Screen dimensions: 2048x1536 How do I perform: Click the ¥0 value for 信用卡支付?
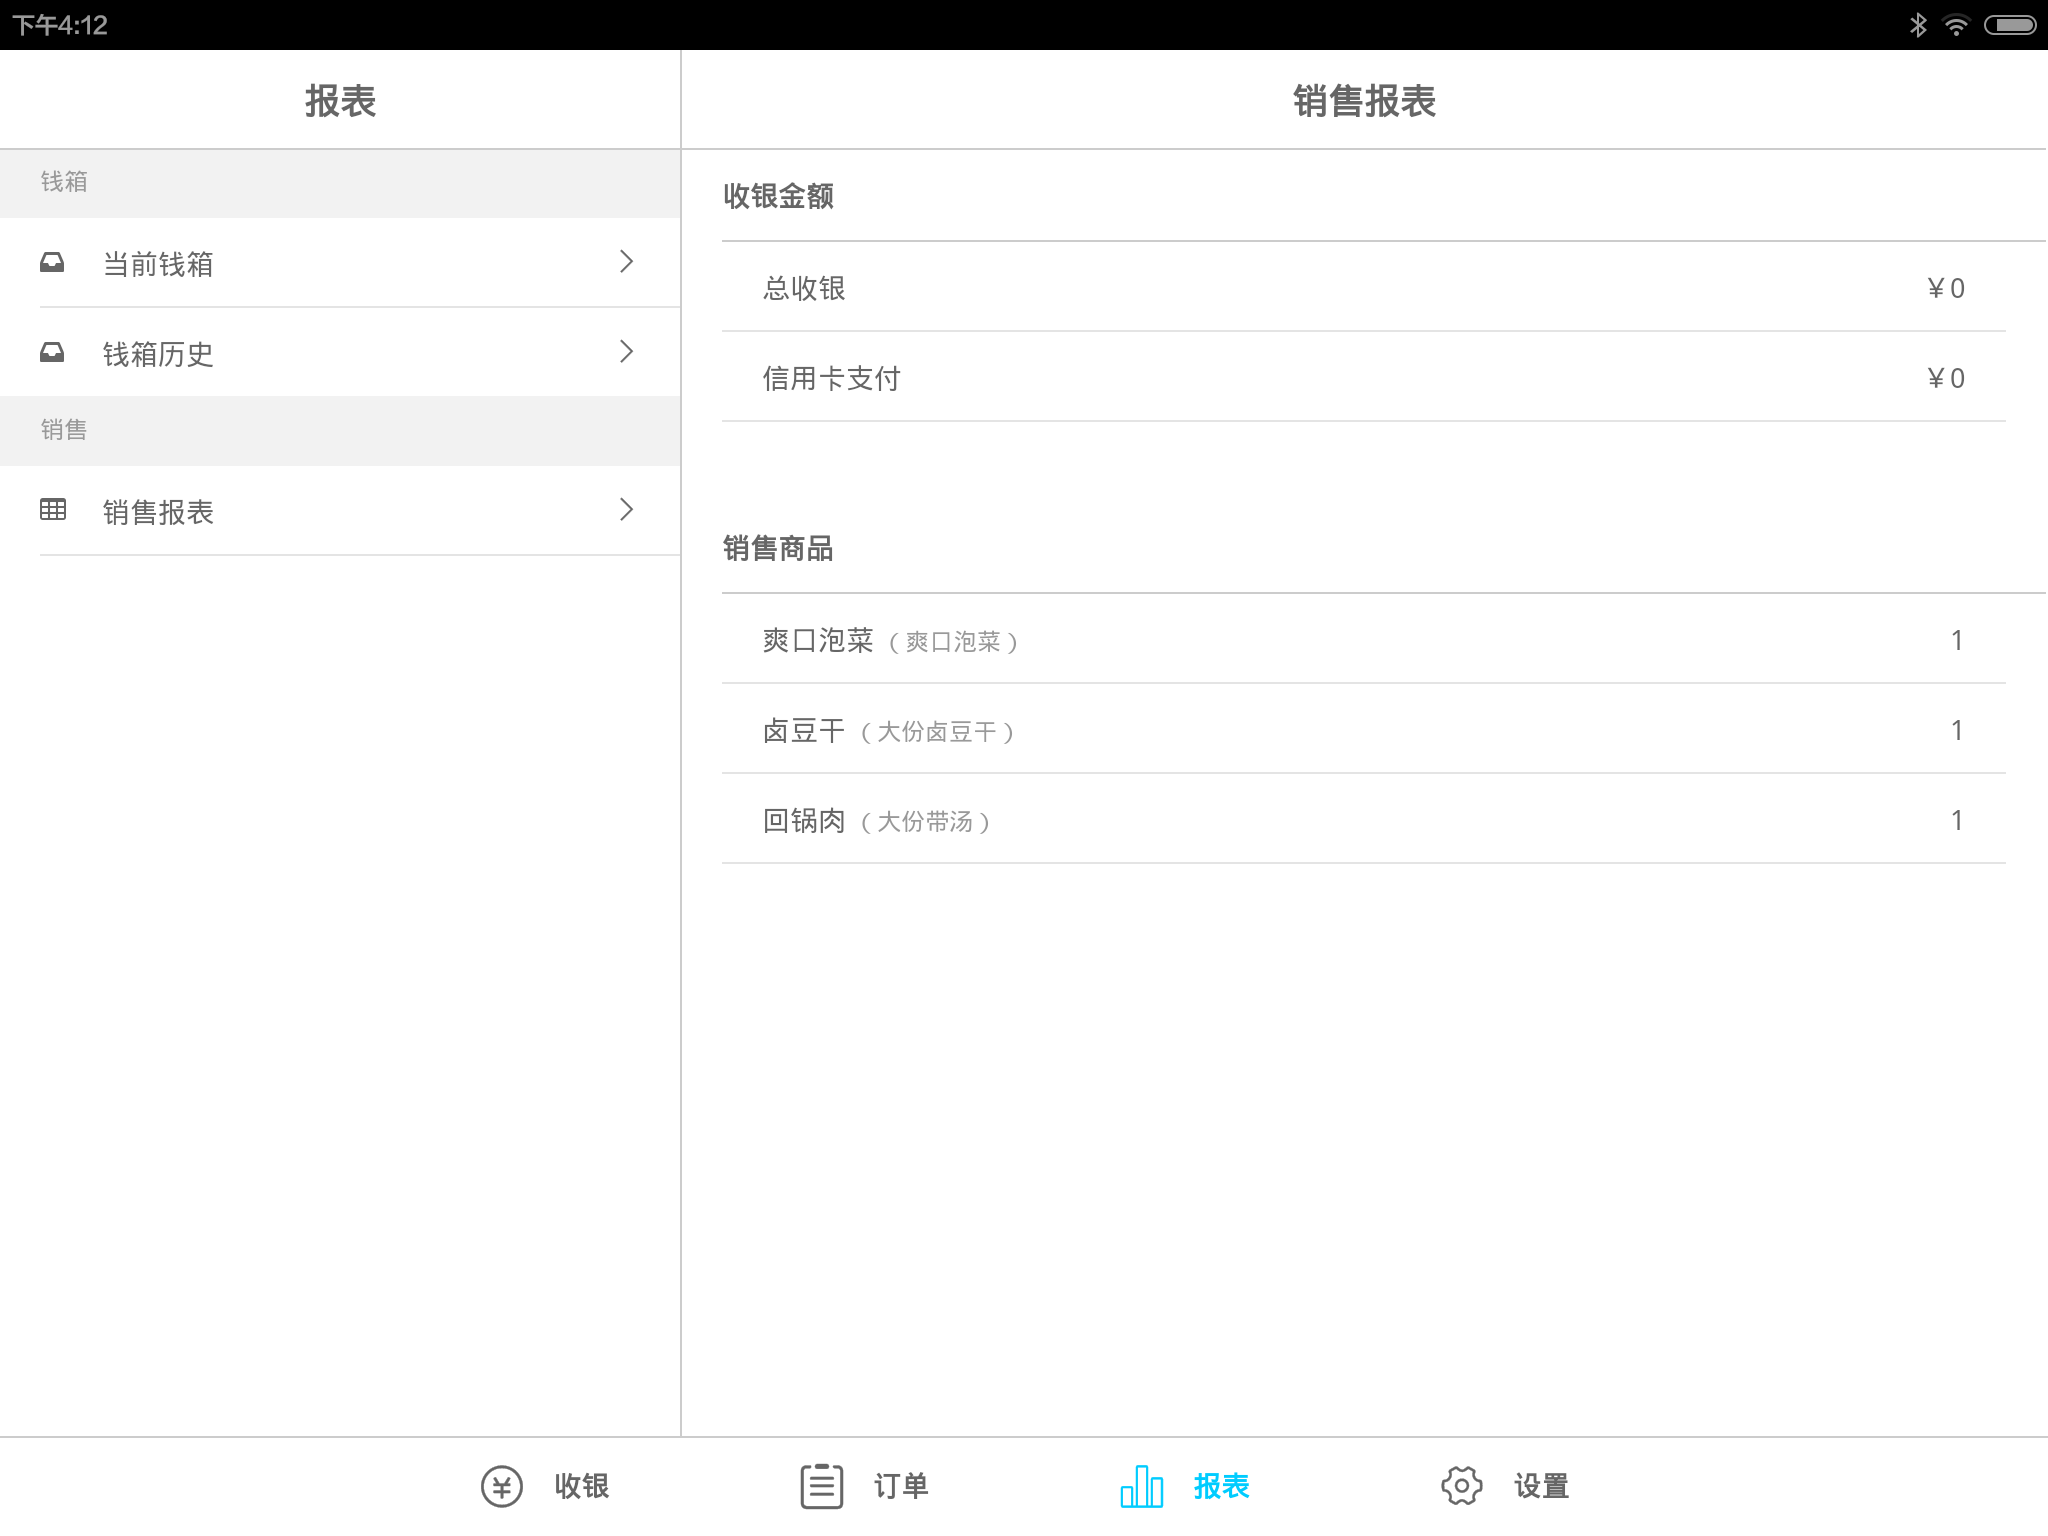[x=1945, y=378]
